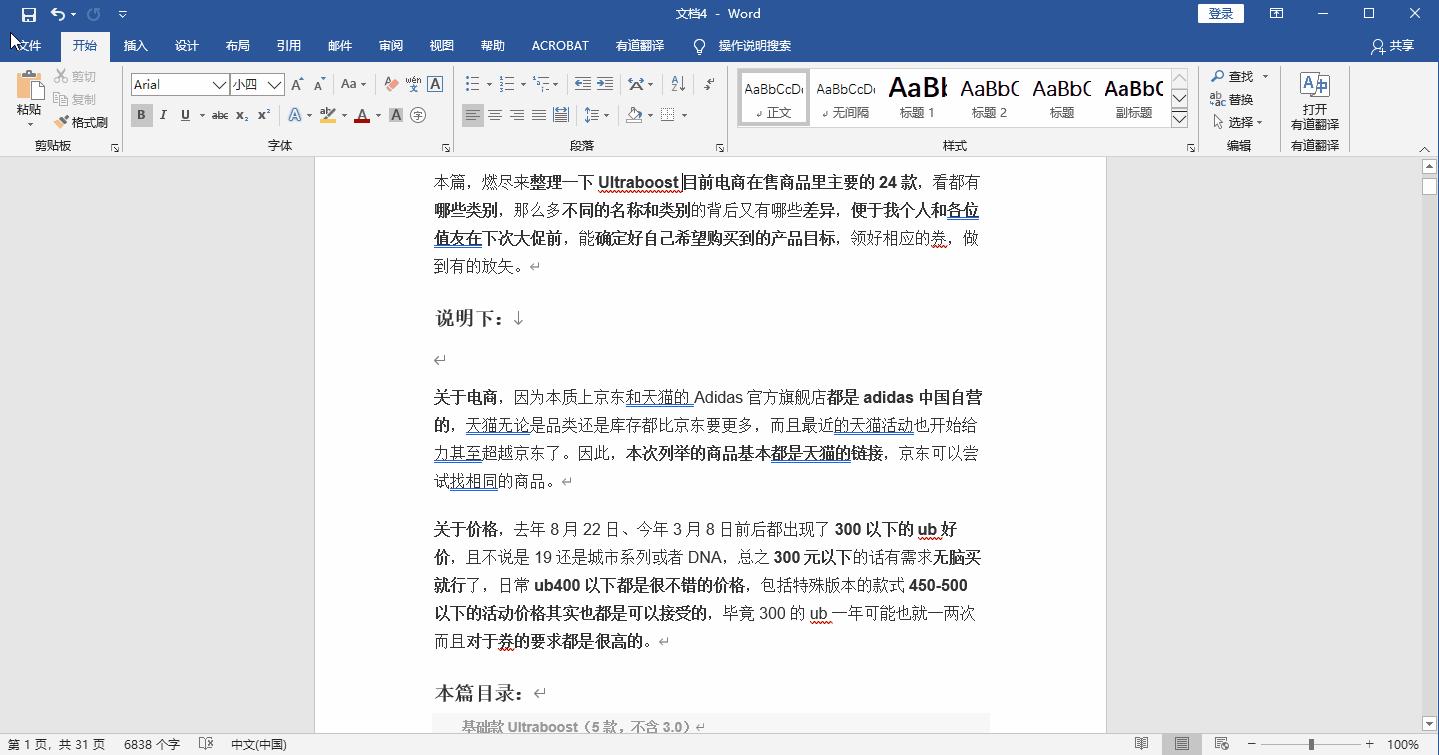Select the subscript icon

242,115
